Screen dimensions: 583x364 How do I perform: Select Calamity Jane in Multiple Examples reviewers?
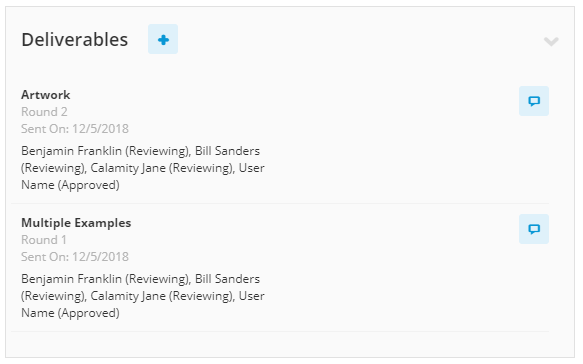(x=128, y=296)
